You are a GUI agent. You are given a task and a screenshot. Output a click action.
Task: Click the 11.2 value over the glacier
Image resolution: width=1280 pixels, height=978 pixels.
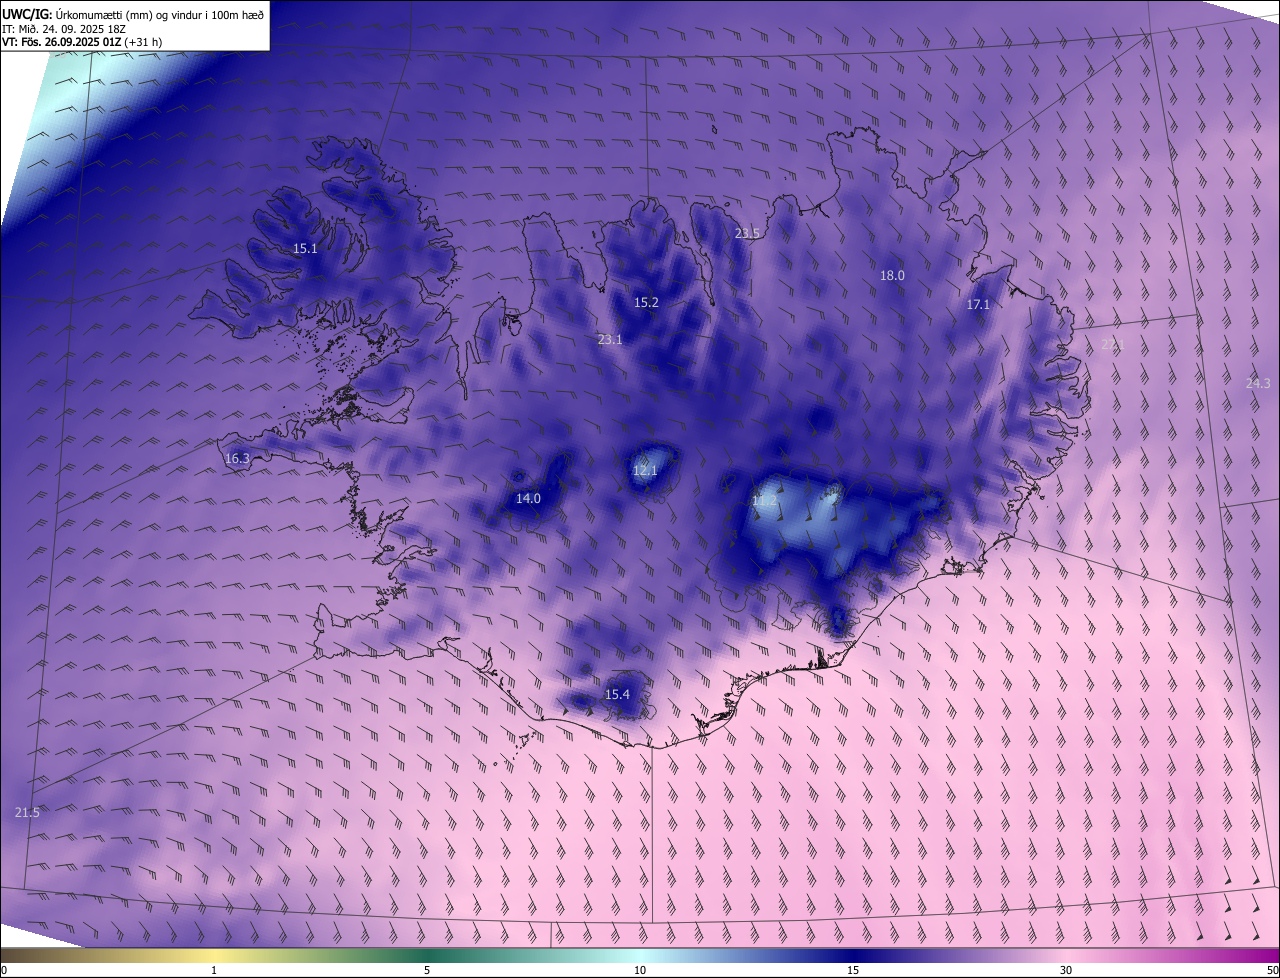764,500
